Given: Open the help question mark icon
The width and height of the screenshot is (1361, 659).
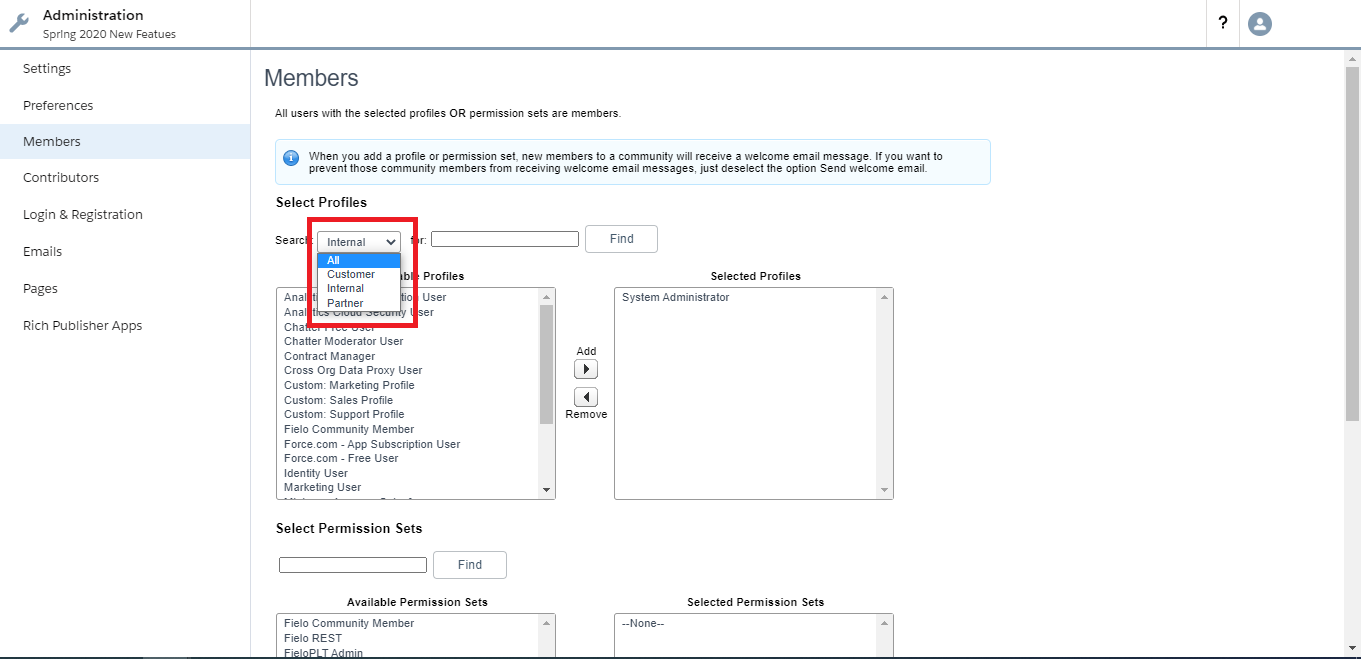Looking at the screenshot, I should click(x=1222, y=23).
